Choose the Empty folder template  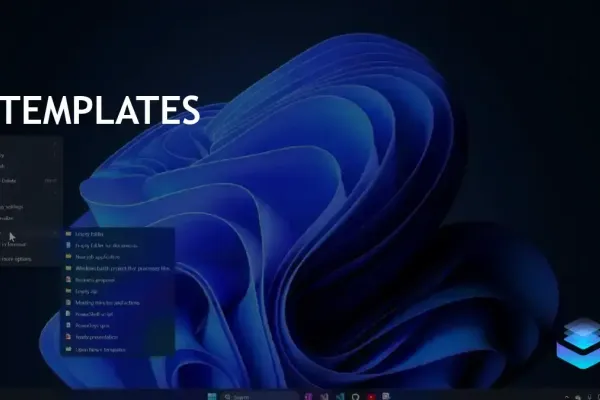tap(117, 234)
